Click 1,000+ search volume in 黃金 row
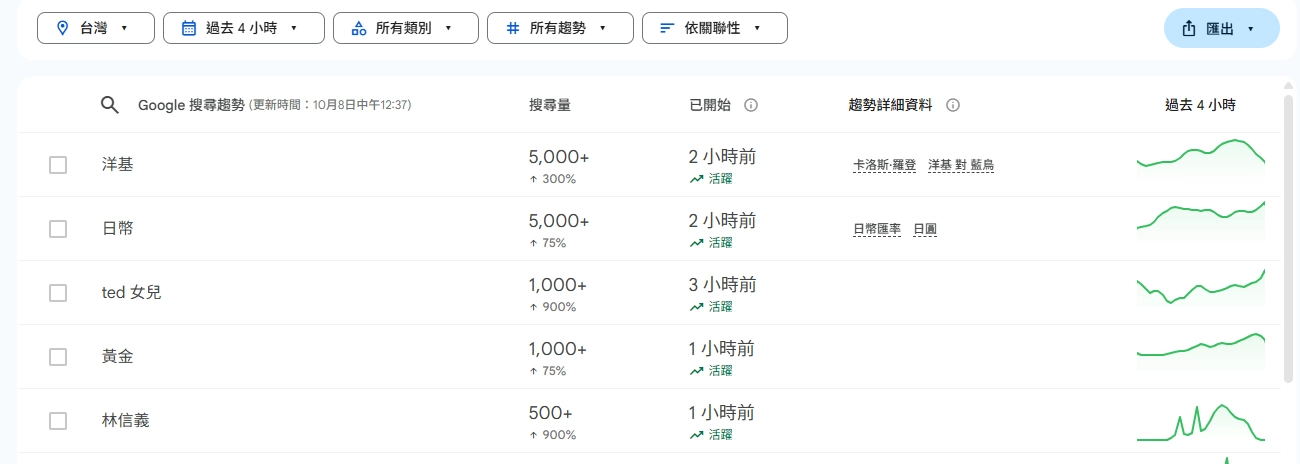 [558, 349]
